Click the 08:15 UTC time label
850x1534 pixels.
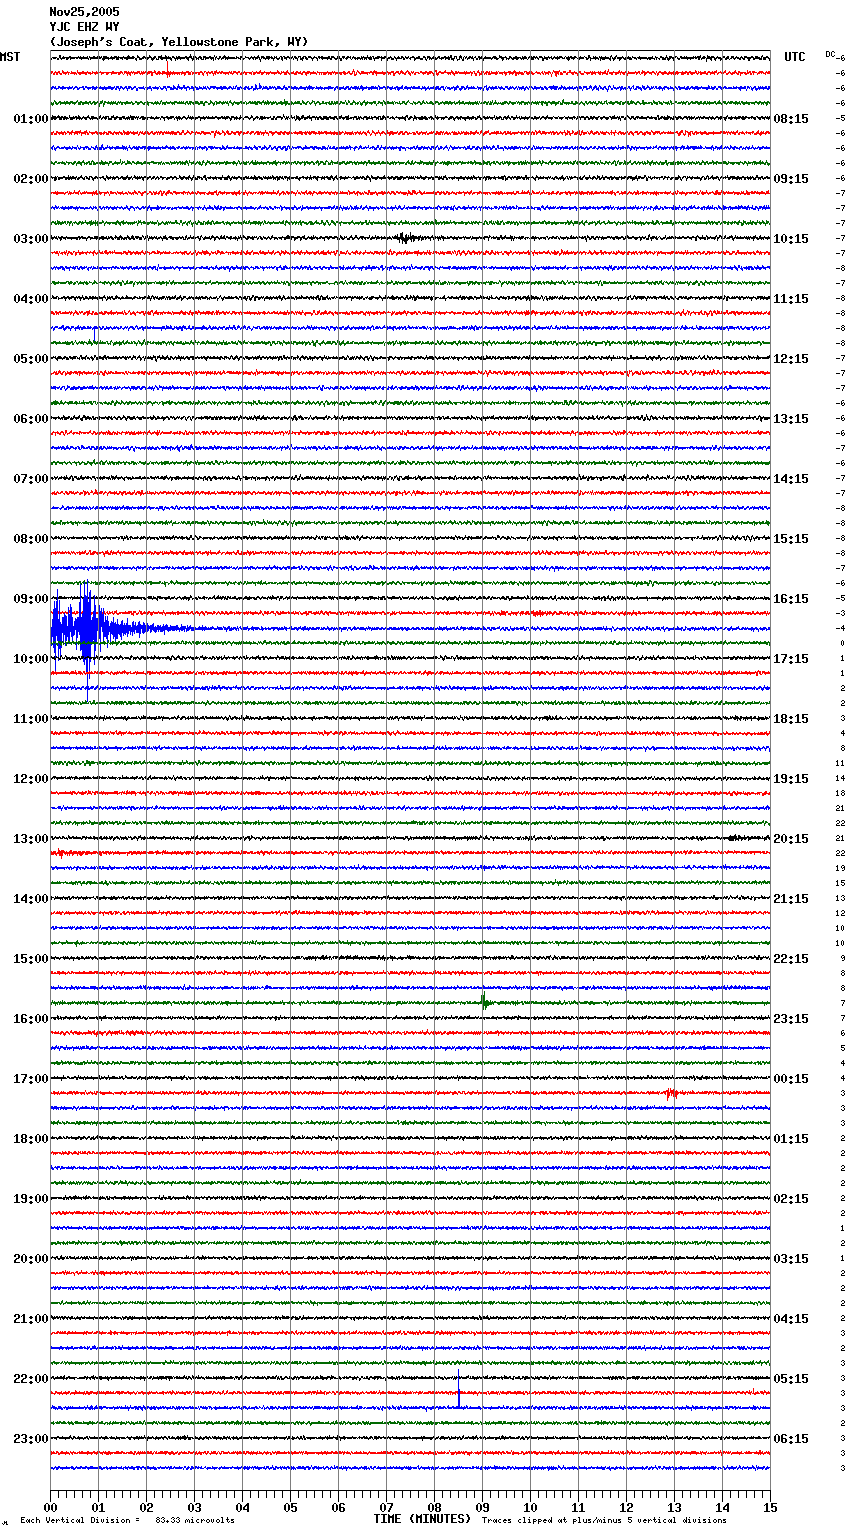point(791,119)
